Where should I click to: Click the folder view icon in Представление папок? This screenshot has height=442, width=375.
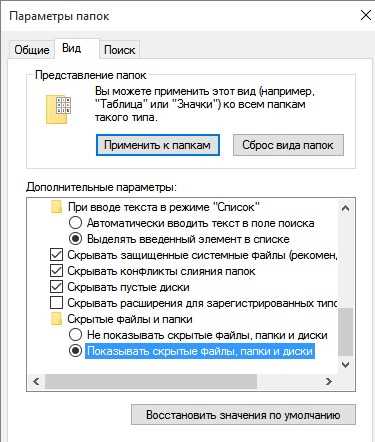click(59, 109)
